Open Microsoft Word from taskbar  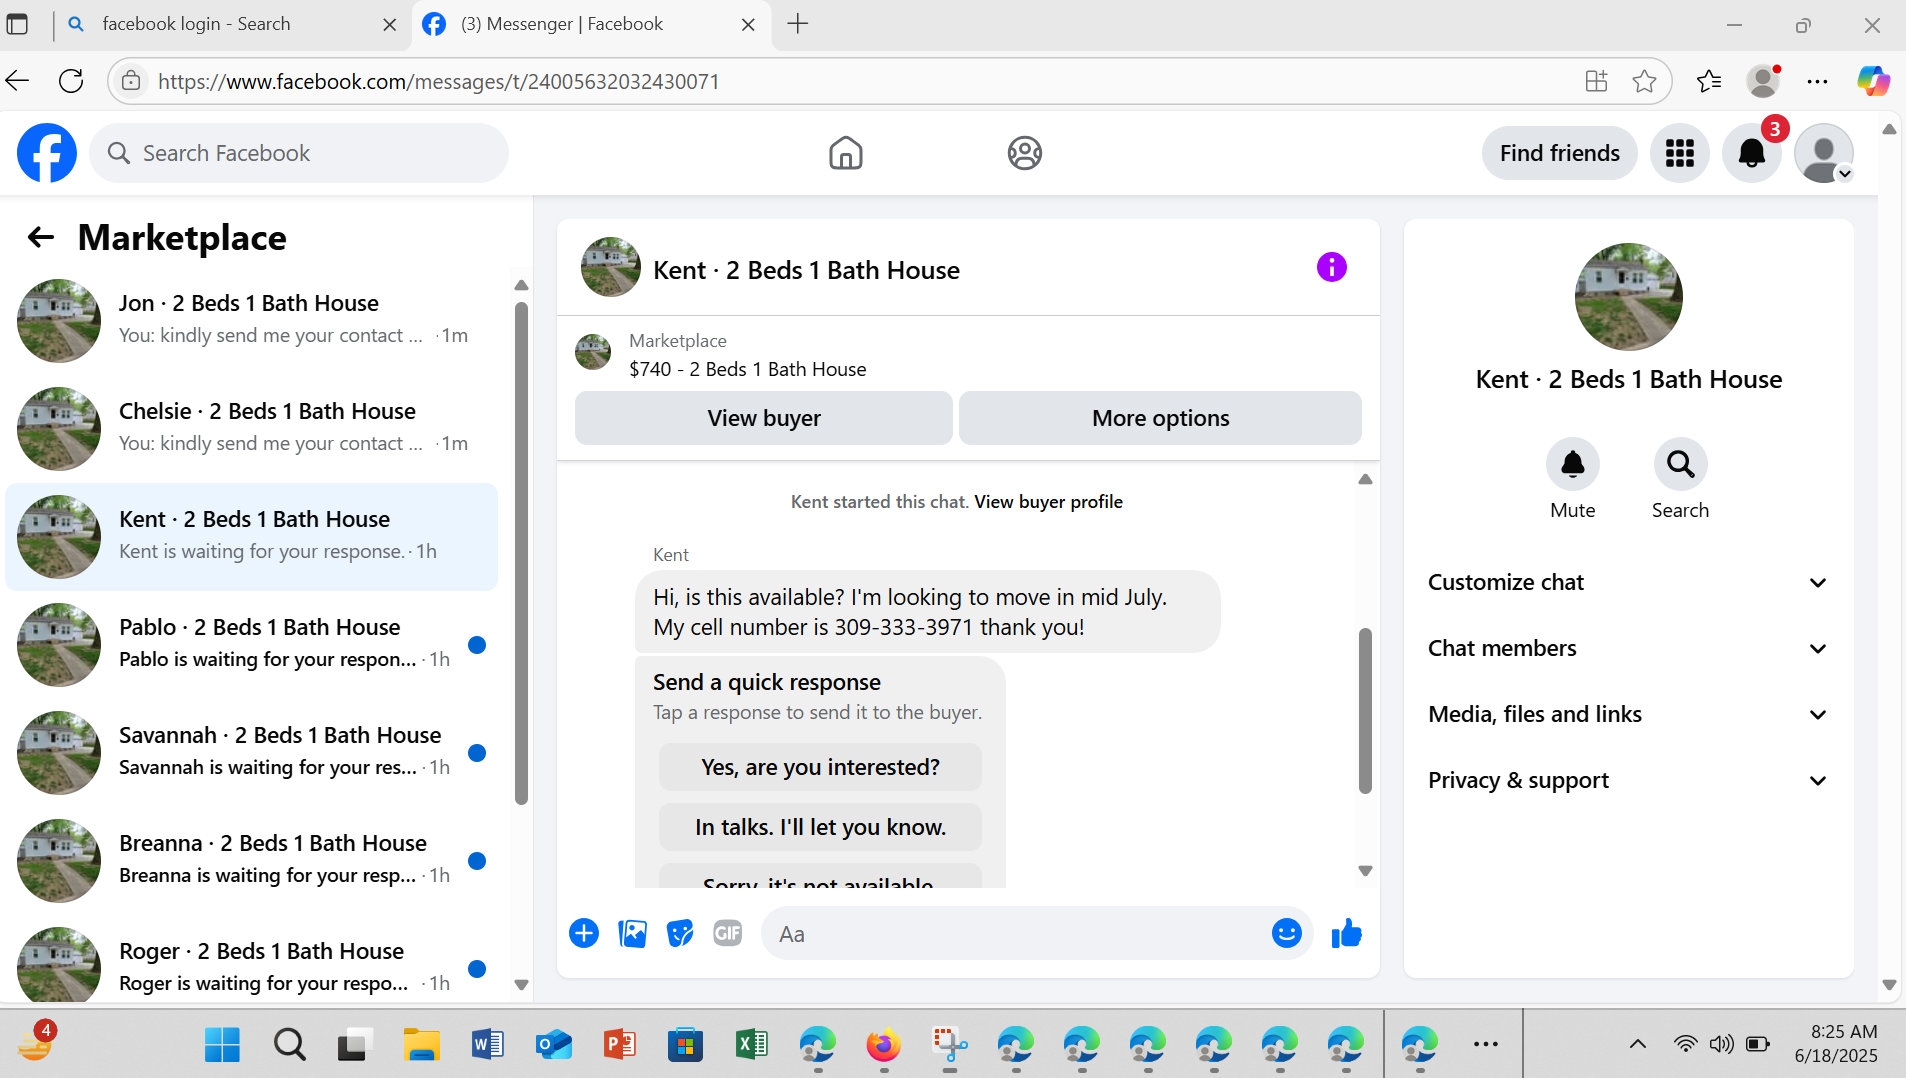[487, 1045]
